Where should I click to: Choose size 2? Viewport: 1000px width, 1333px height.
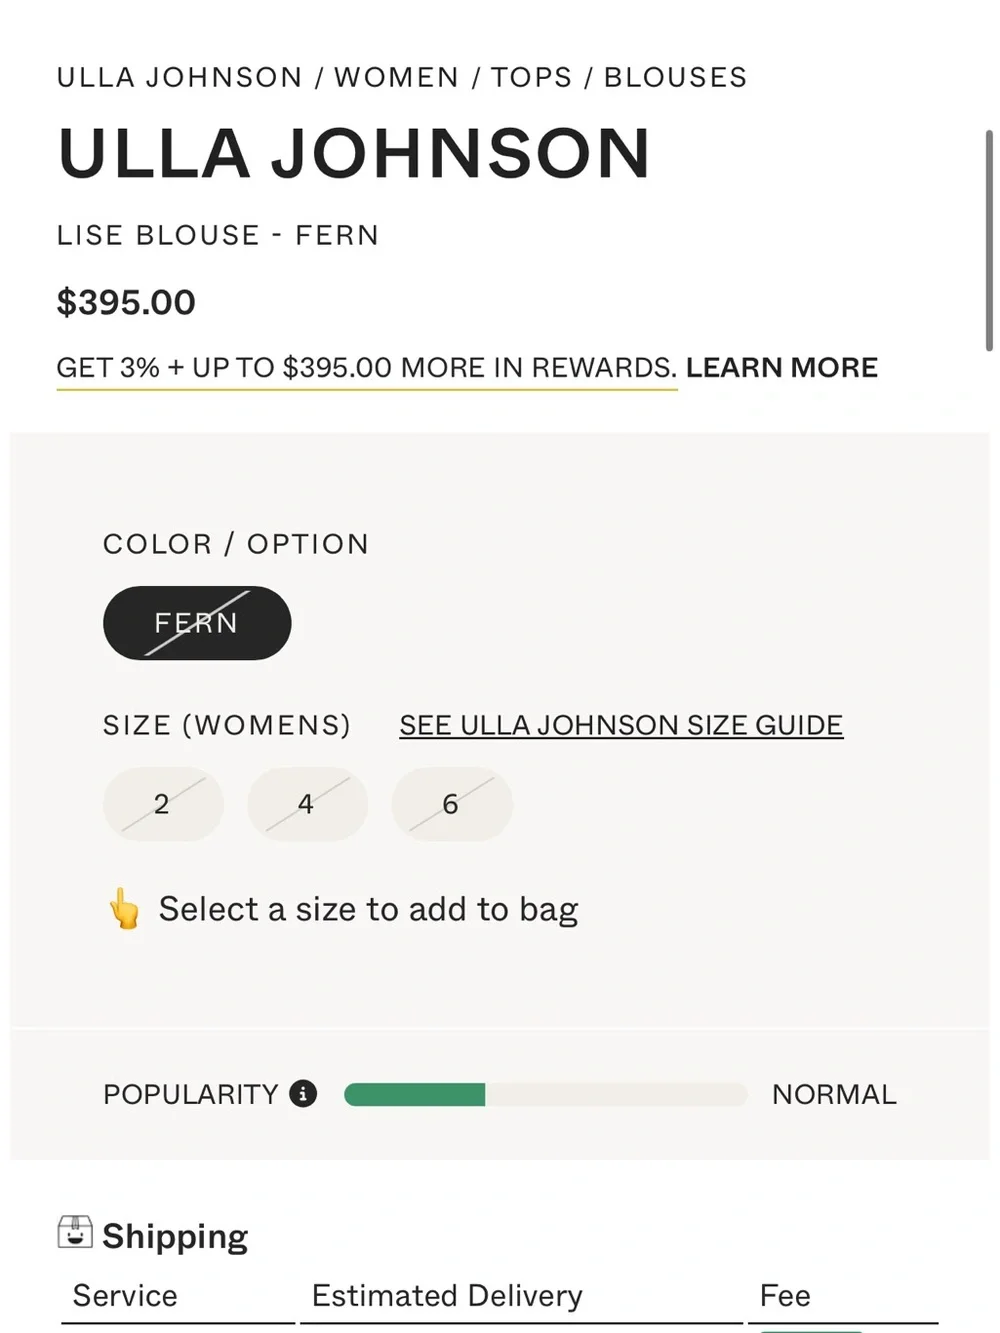(162, 804)
